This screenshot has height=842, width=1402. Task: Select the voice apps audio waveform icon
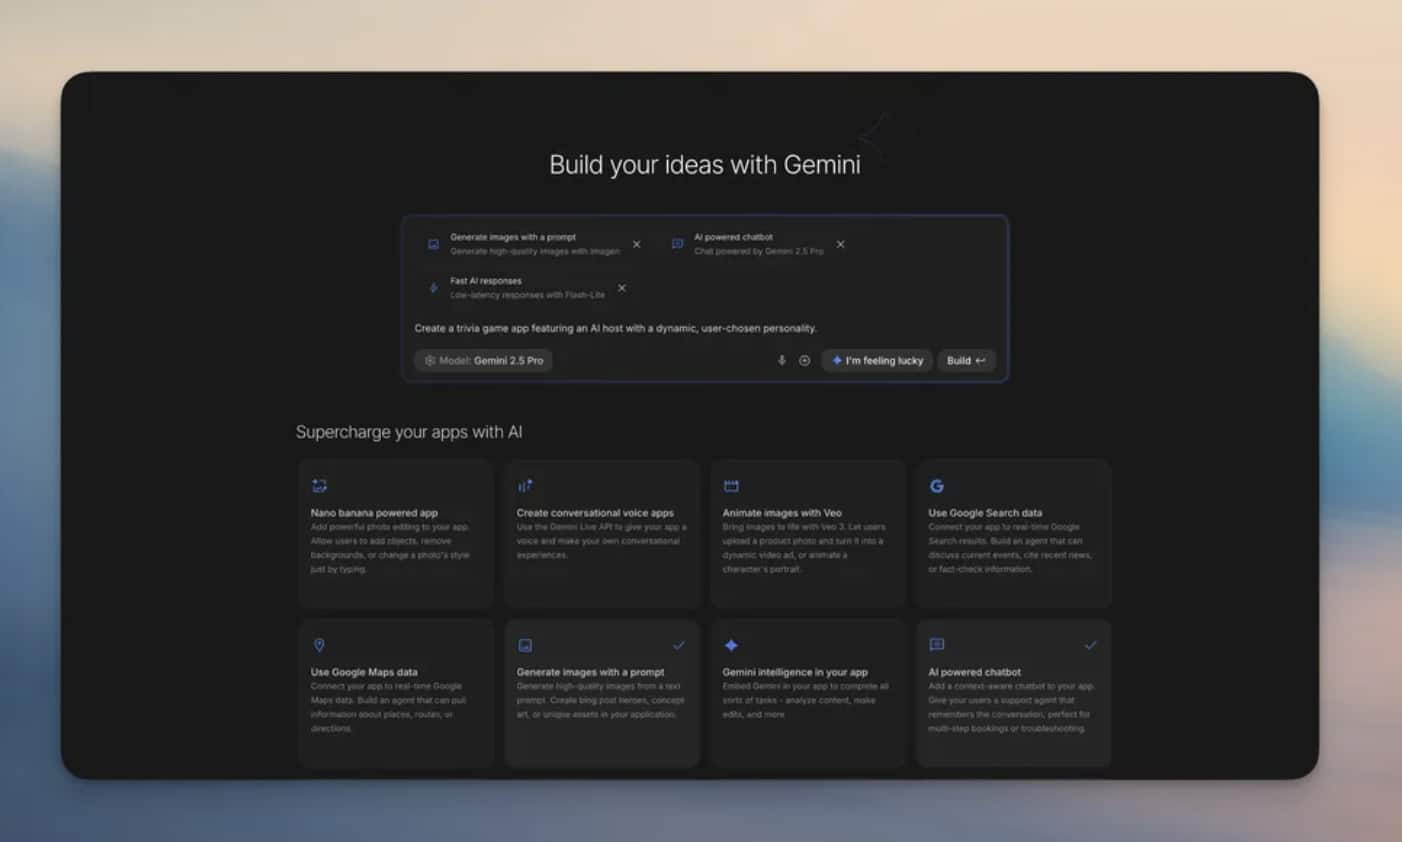(524, 485)
